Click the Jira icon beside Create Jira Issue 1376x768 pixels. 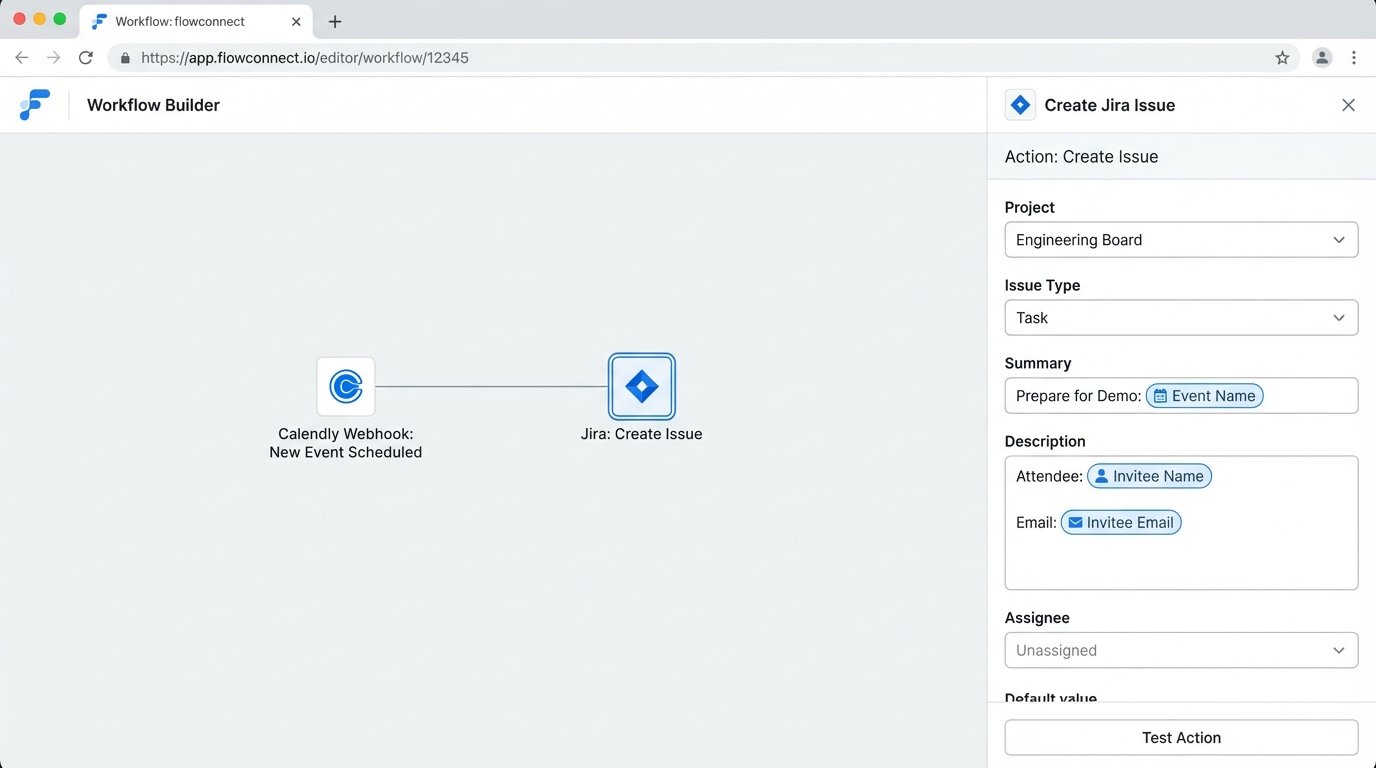point(1020,104)
